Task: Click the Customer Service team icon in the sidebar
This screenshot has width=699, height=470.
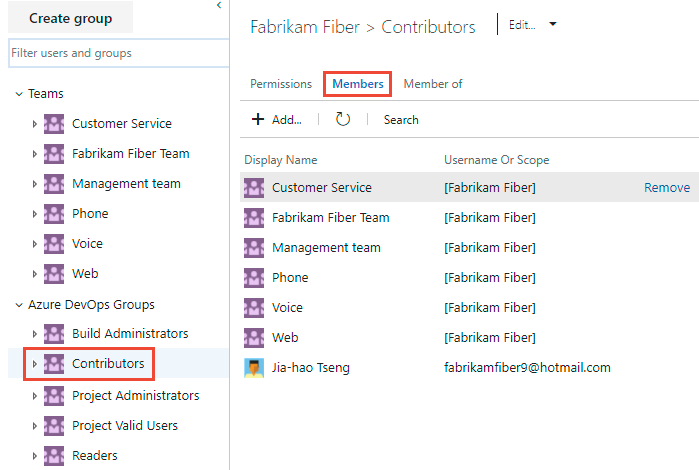Action: 54,124
